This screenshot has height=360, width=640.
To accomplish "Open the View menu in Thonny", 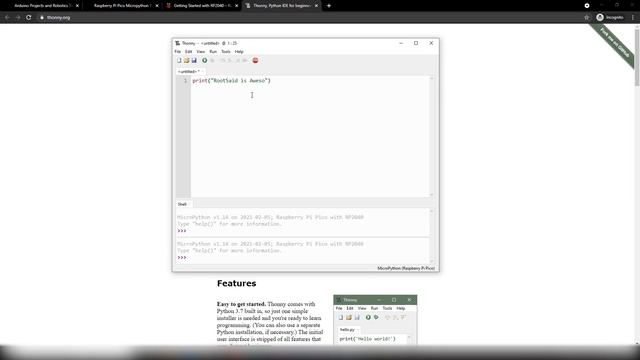I will 200,52.
